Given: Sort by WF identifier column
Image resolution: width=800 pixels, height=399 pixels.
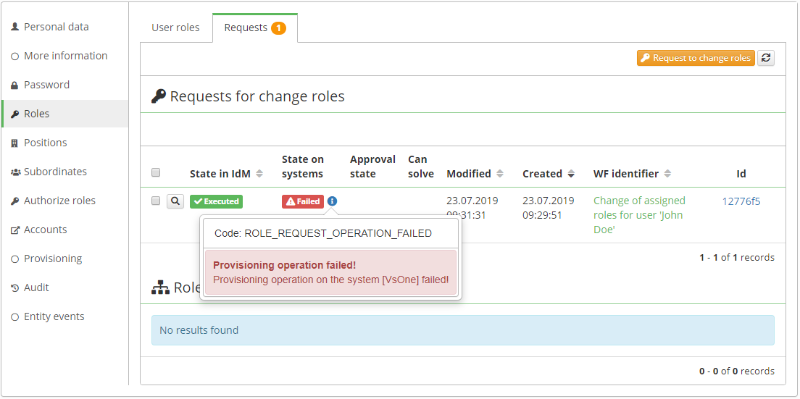Looking at the screenshot, I should coord(632,174).
